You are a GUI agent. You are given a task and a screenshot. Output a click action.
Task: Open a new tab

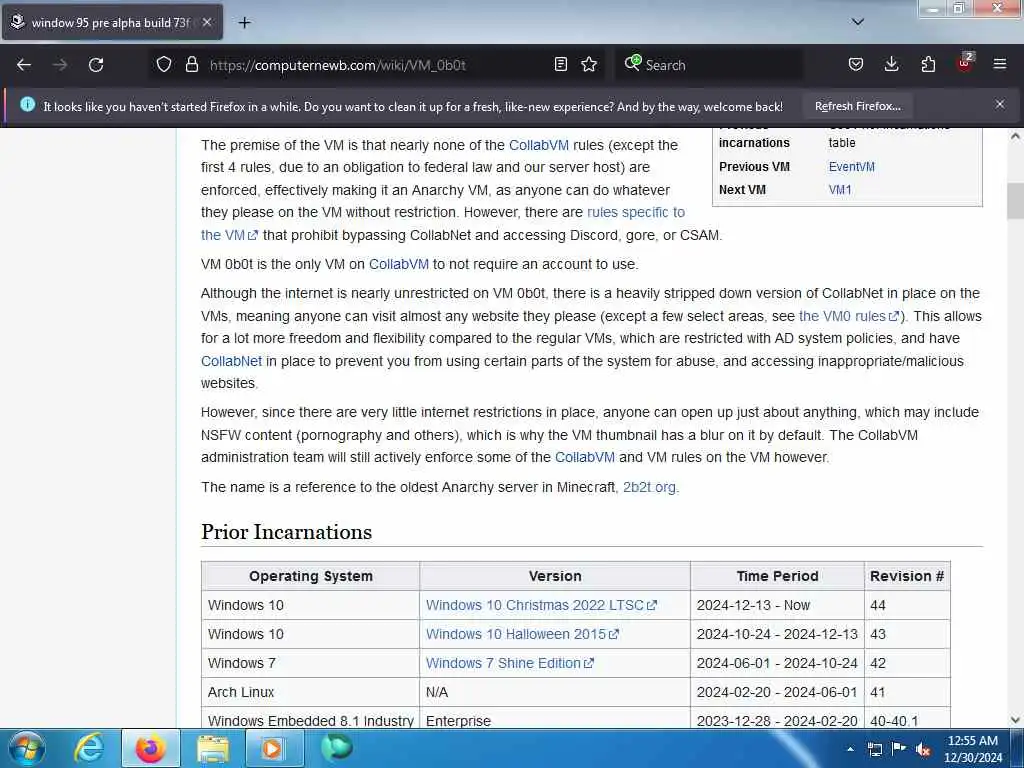[x=244, y=22]
